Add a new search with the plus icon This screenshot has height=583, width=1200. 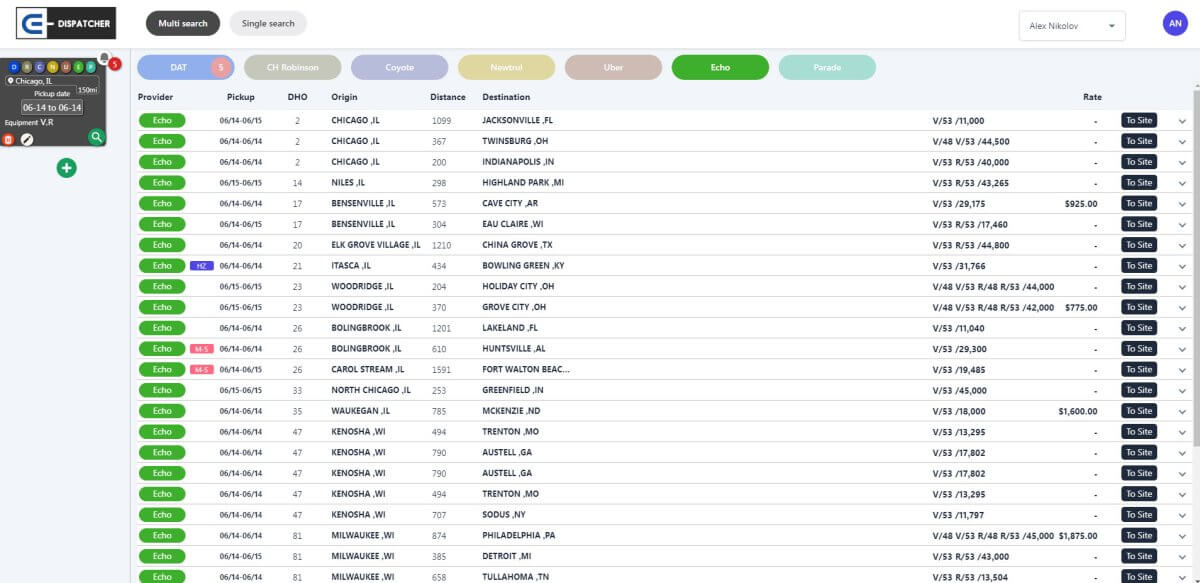(x=66, y=168)
